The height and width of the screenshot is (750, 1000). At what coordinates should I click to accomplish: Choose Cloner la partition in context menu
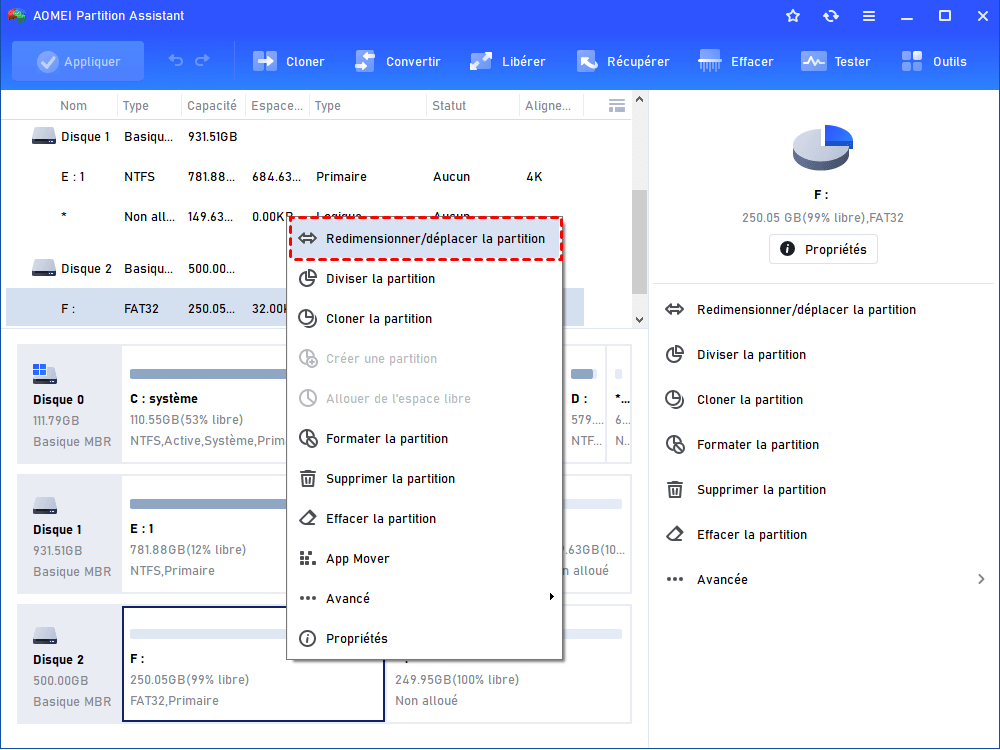[x=425, y=319]
